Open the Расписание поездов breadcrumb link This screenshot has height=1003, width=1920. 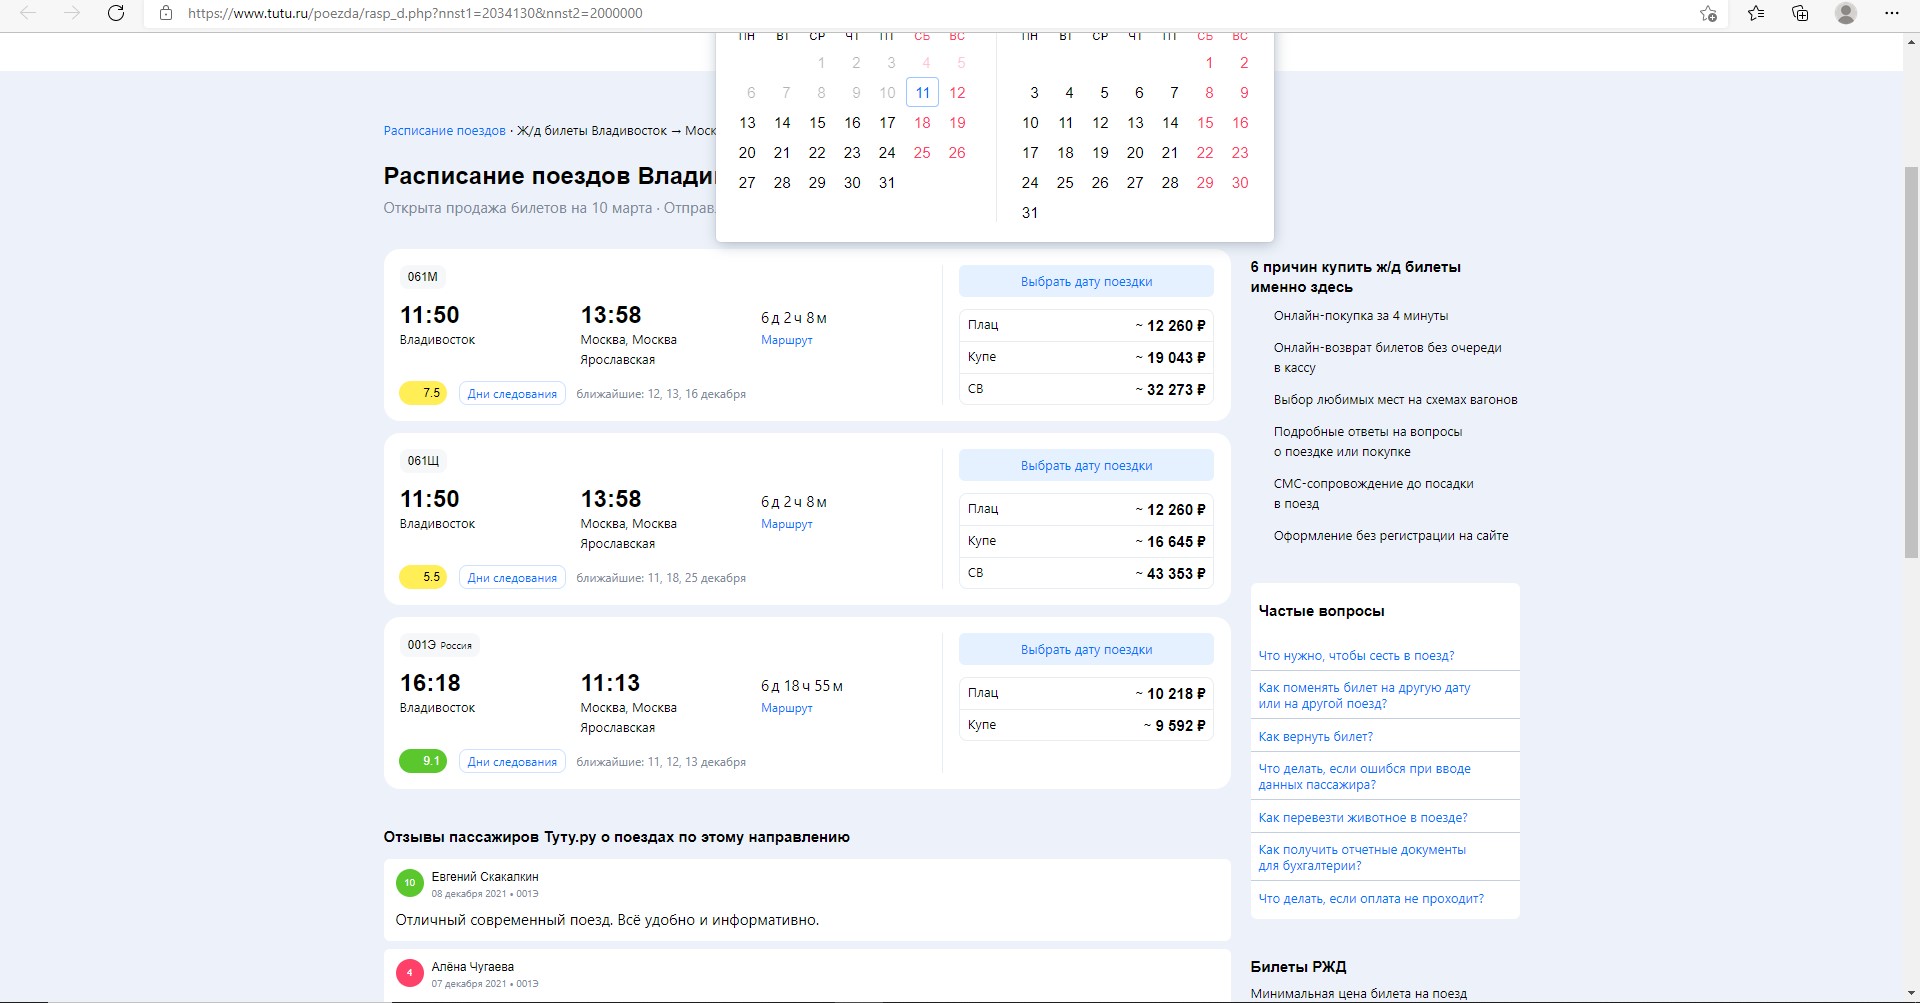tap(445, 131)
